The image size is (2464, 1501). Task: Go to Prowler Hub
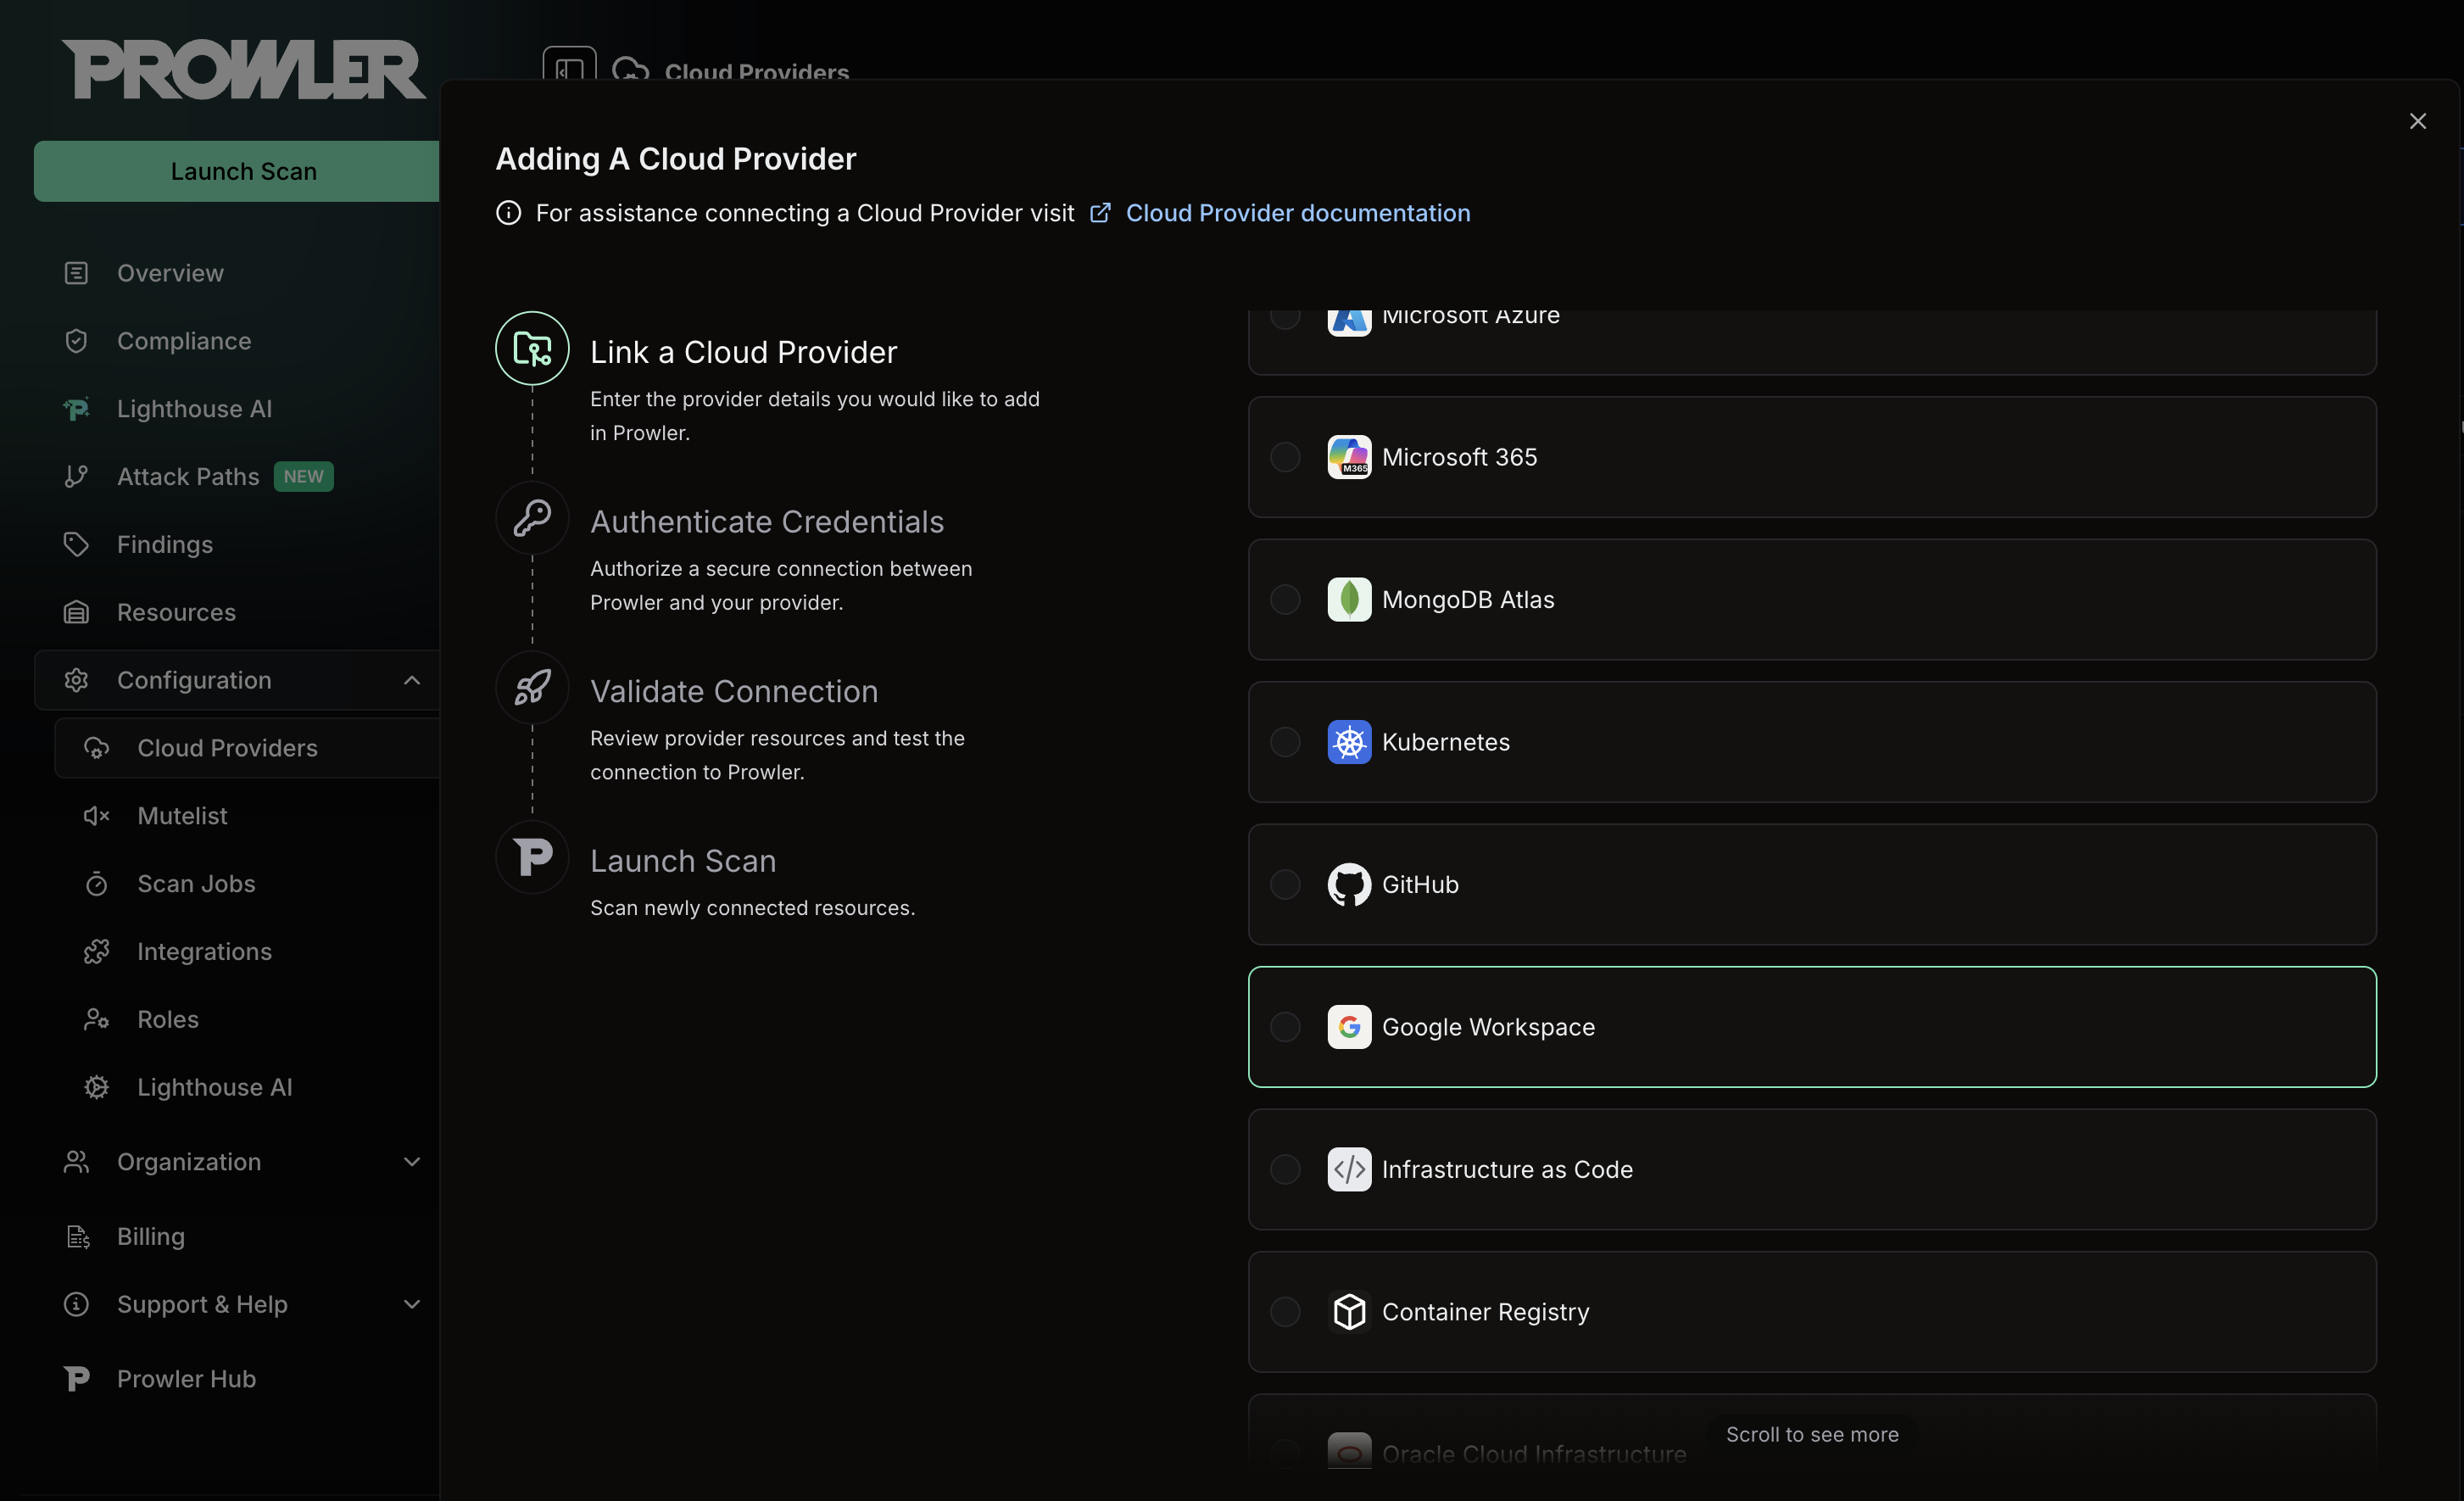[x=186, y=1379]
